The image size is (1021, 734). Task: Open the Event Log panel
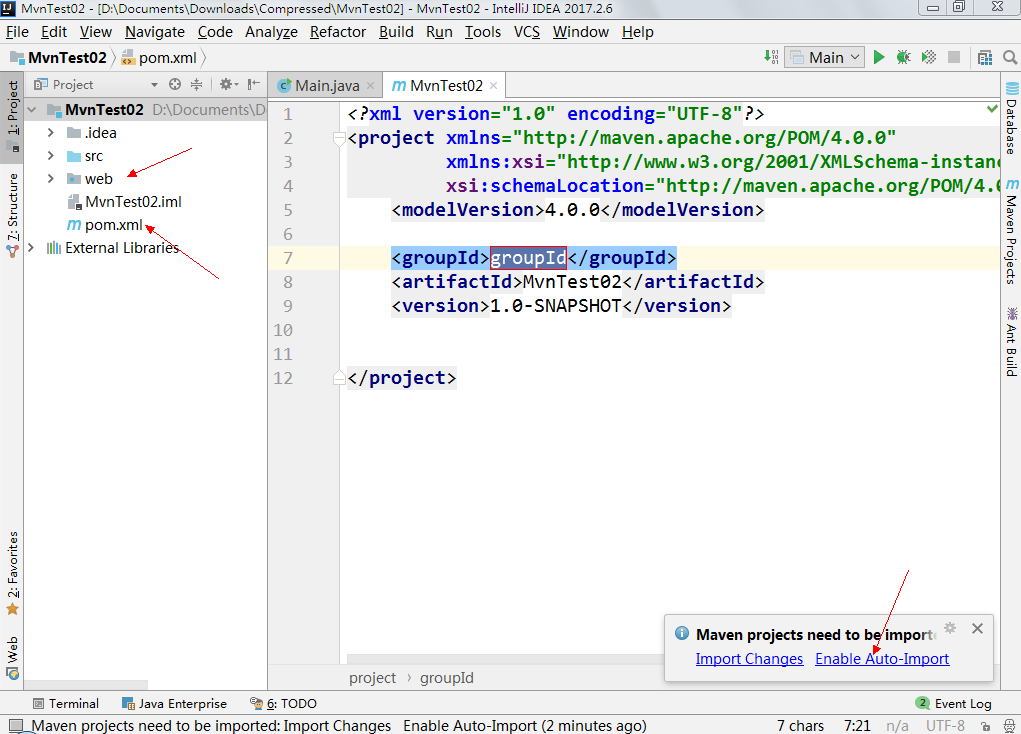954,703
